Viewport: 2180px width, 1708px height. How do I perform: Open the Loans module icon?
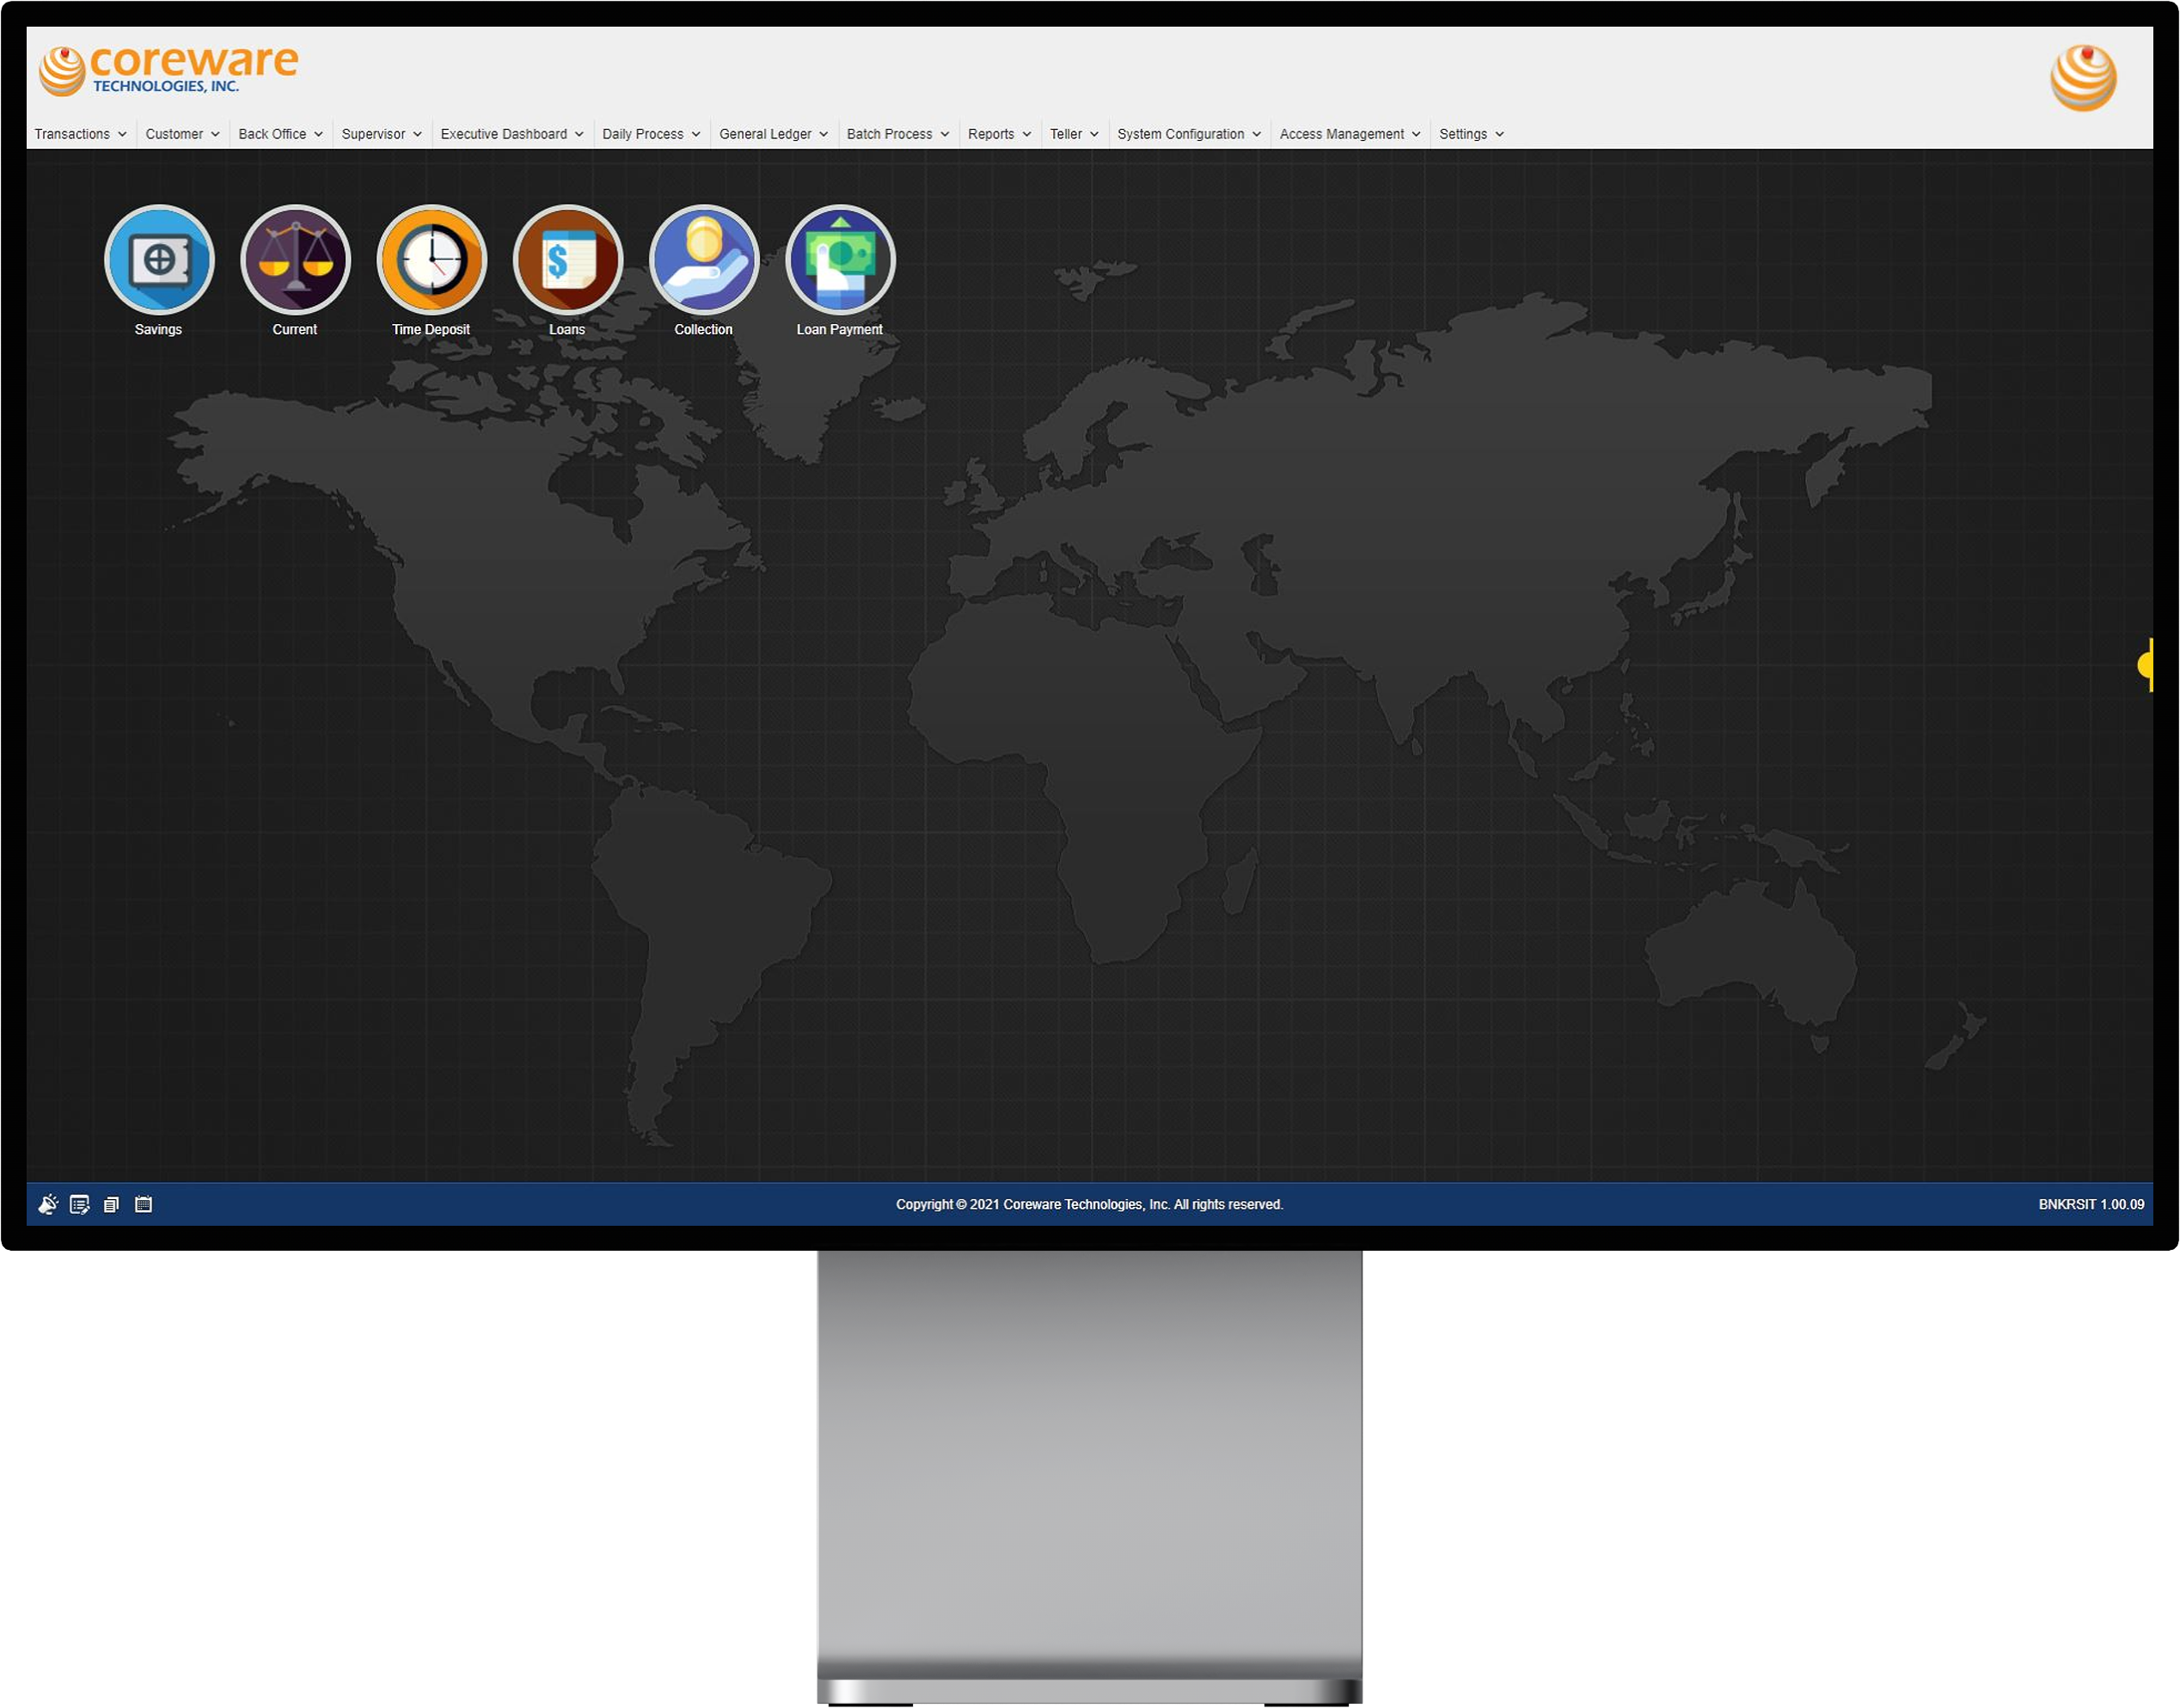pos(567,260)
